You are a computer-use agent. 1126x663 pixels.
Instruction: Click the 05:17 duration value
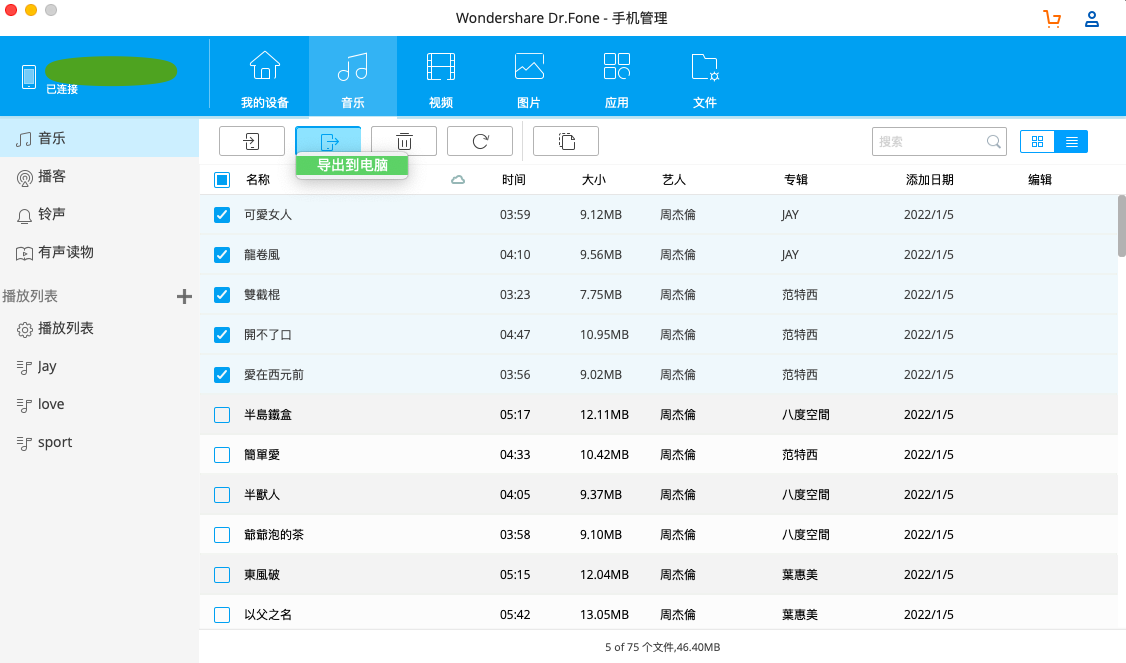[x=515, y=415]
